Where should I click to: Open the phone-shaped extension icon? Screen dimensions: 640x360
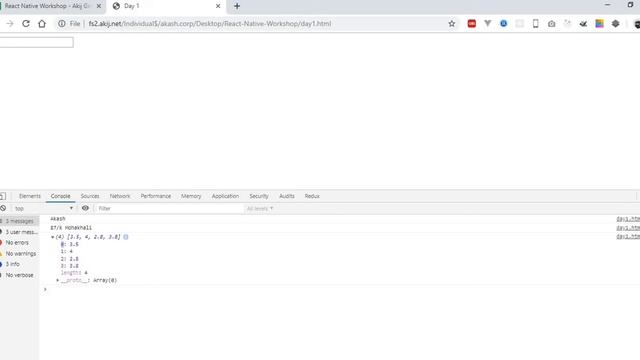tap(535, 24)
